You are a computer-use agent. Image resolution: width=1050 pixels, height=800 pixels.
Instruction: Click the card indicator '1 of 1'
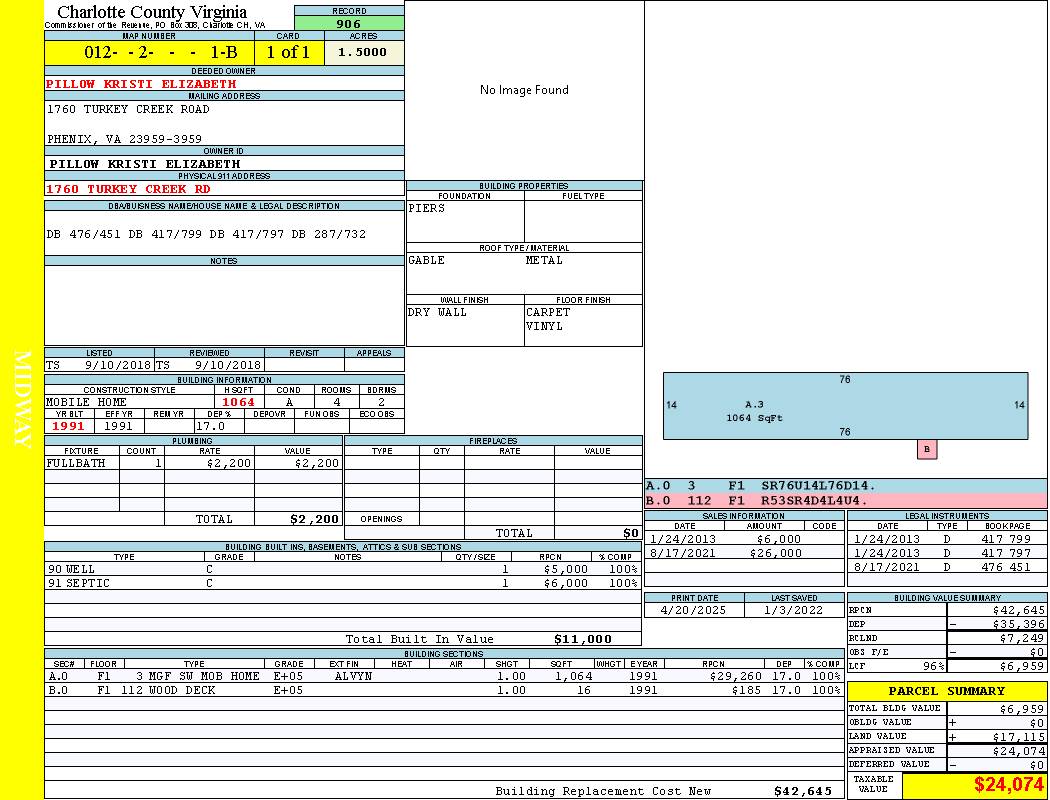288,53
